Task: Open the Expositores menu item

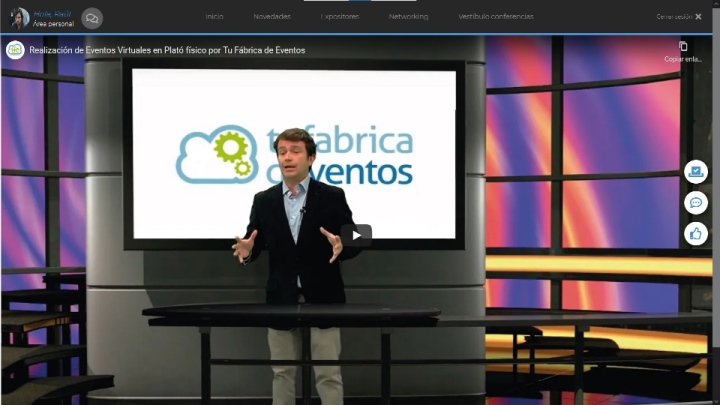Action: [x=340, y=17]
